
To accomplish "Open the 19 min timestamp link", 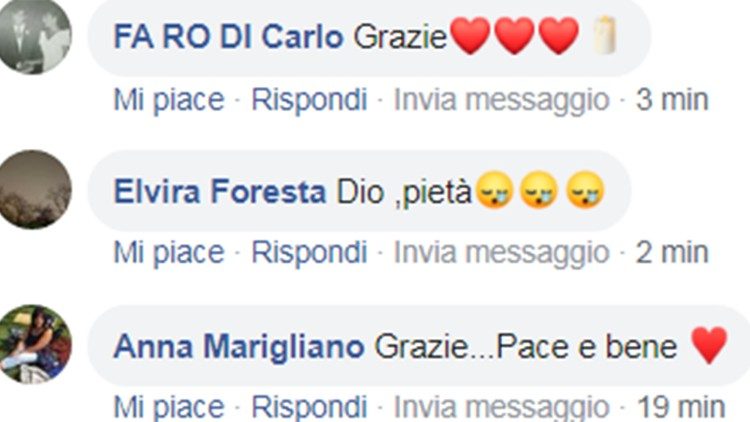I will pyautogui.click(x=682, y=407).
